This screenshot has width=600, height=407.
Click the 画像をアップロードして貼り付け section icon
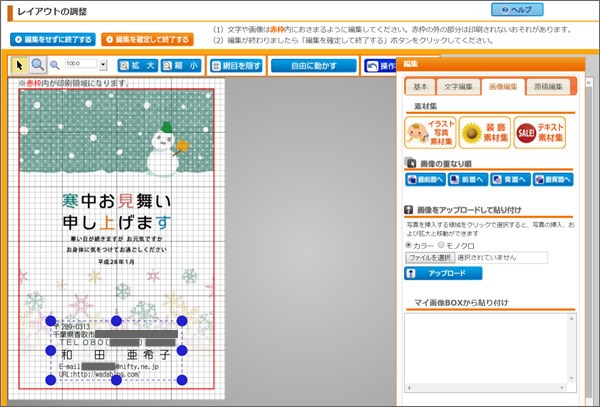409,210
